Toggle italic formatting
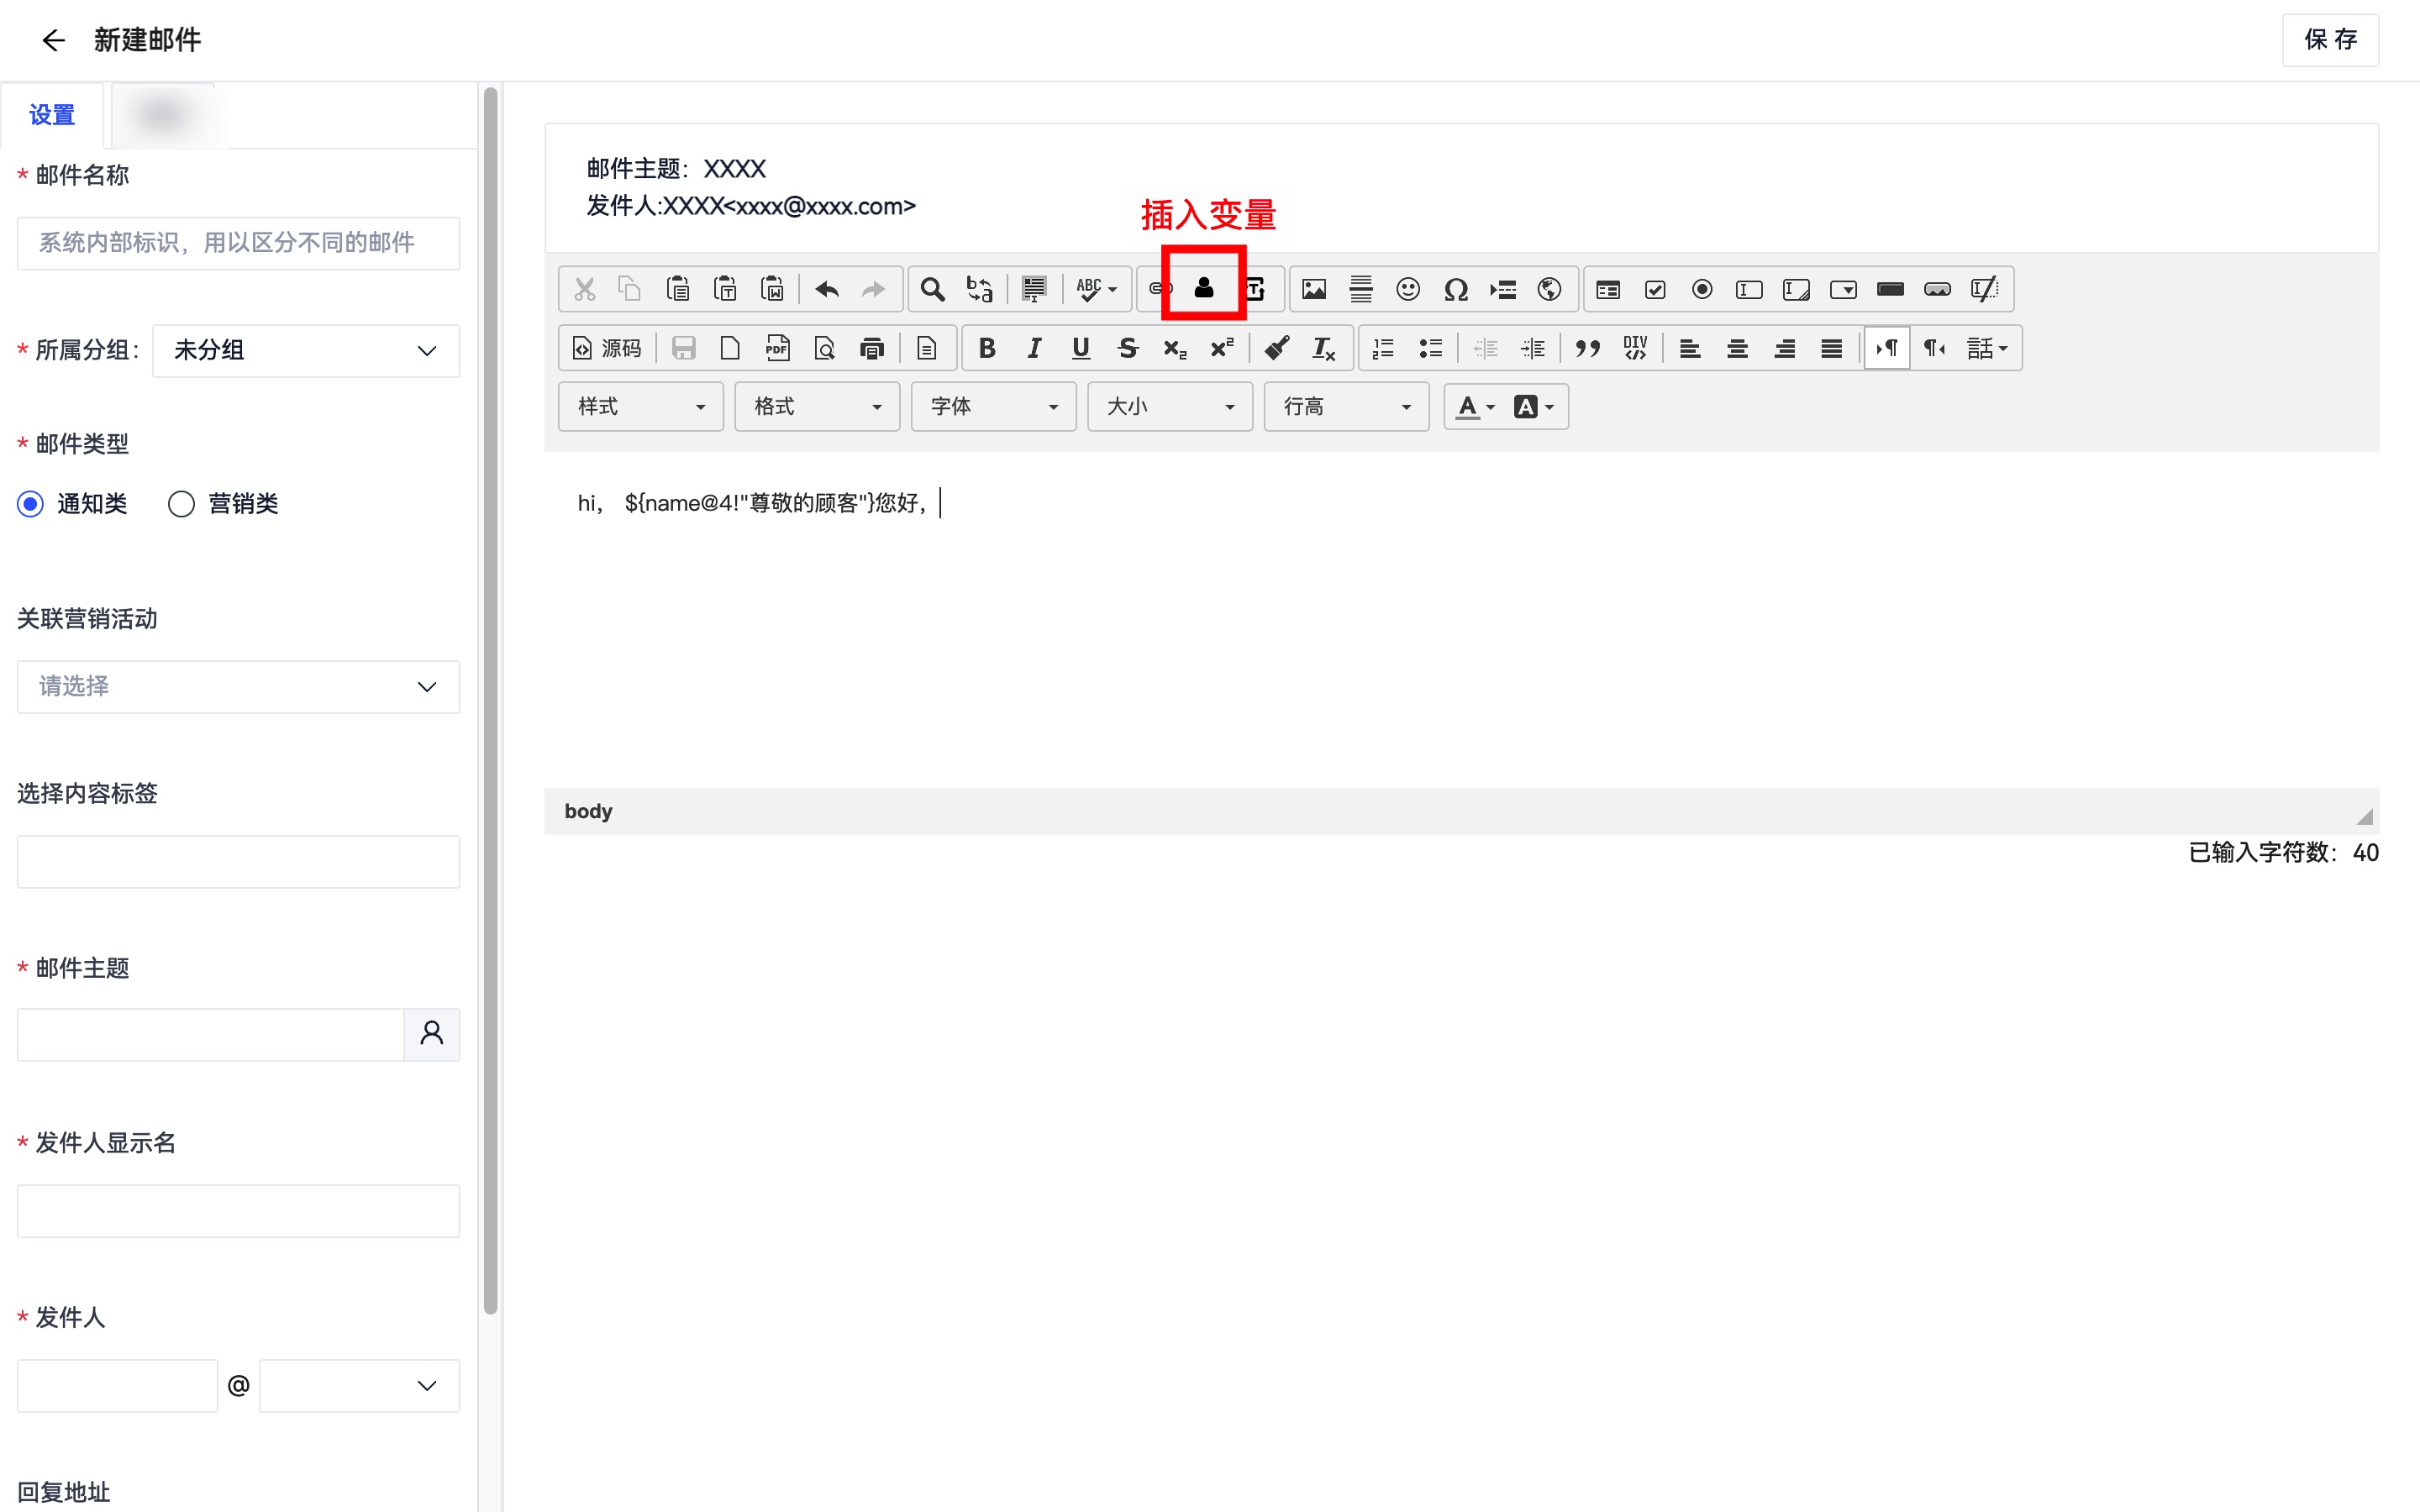The image size is (2420, 1512). 1034,348
